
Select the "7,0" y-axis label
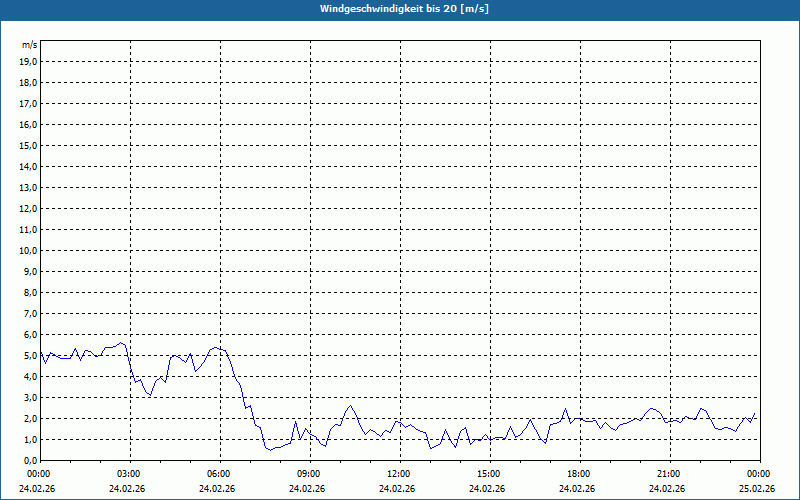pyautogui.click(x=30, y=313)
